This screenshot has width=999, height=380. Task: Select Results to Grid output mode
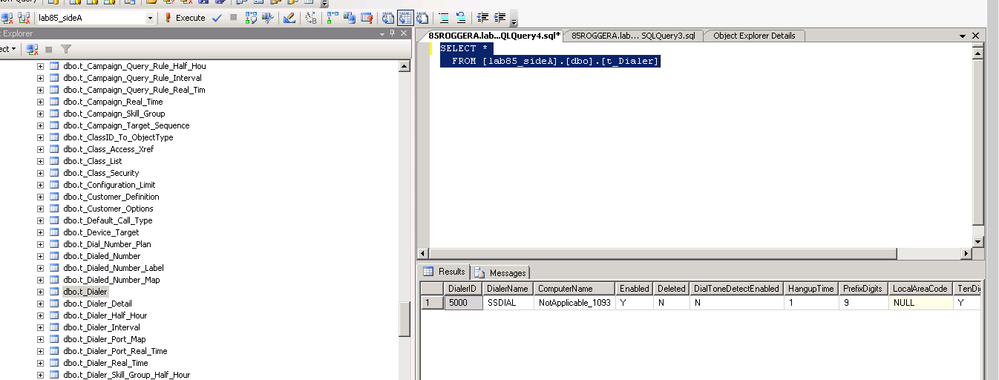point(405,18)
